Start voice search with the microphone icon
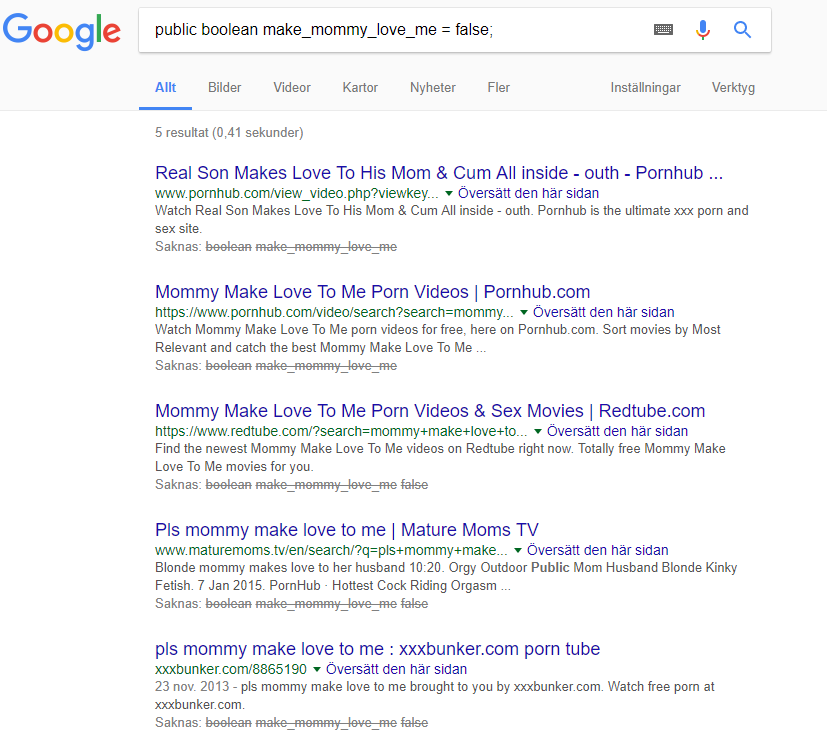This screenshot has height=732, width=827. point(703,30)
